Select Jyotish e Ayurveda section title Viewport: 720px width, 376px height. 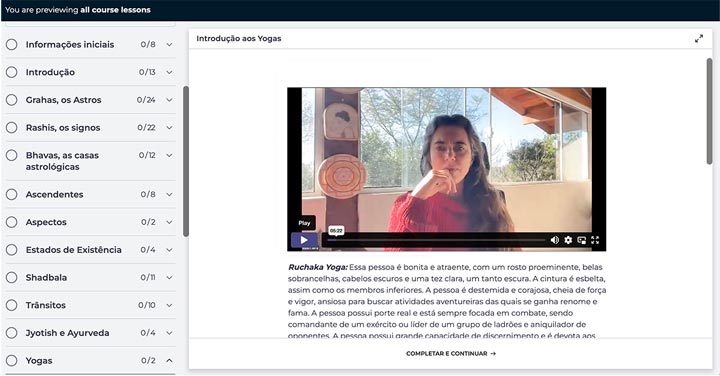68,333
